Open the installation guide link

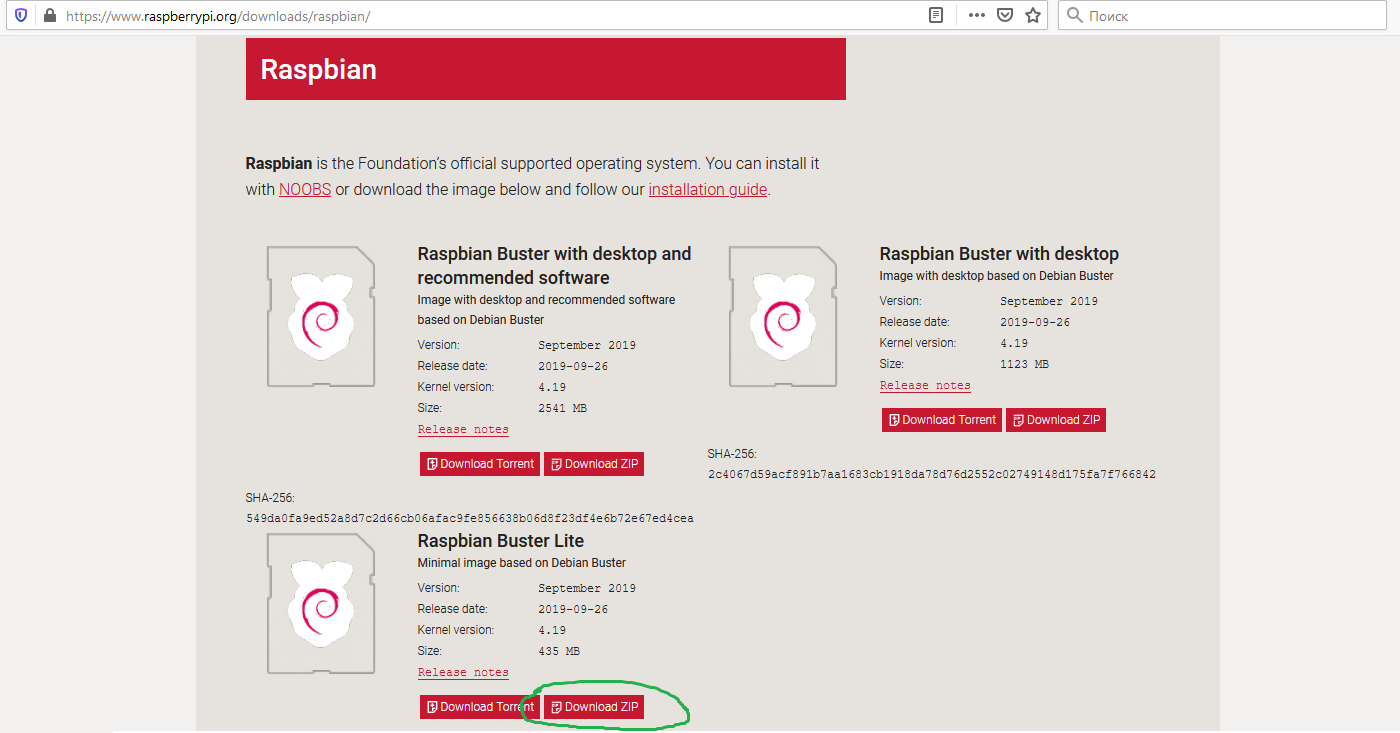(708, 189)
